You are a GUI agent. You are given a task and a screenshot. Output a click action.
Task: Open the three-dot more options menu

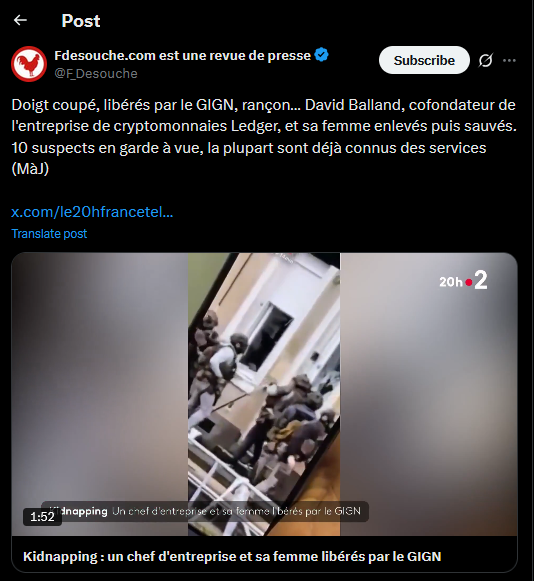(x=509, y=60)
